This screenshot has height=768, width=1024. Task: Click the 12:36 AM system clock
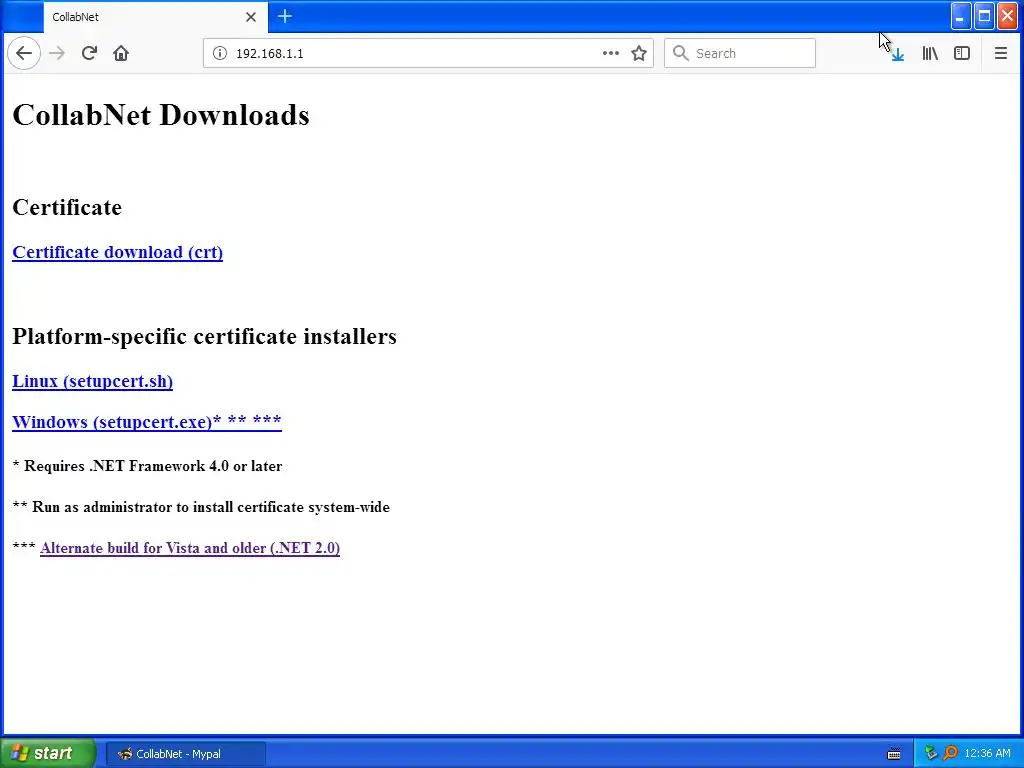pyautogui.click(x=987, y=754)
